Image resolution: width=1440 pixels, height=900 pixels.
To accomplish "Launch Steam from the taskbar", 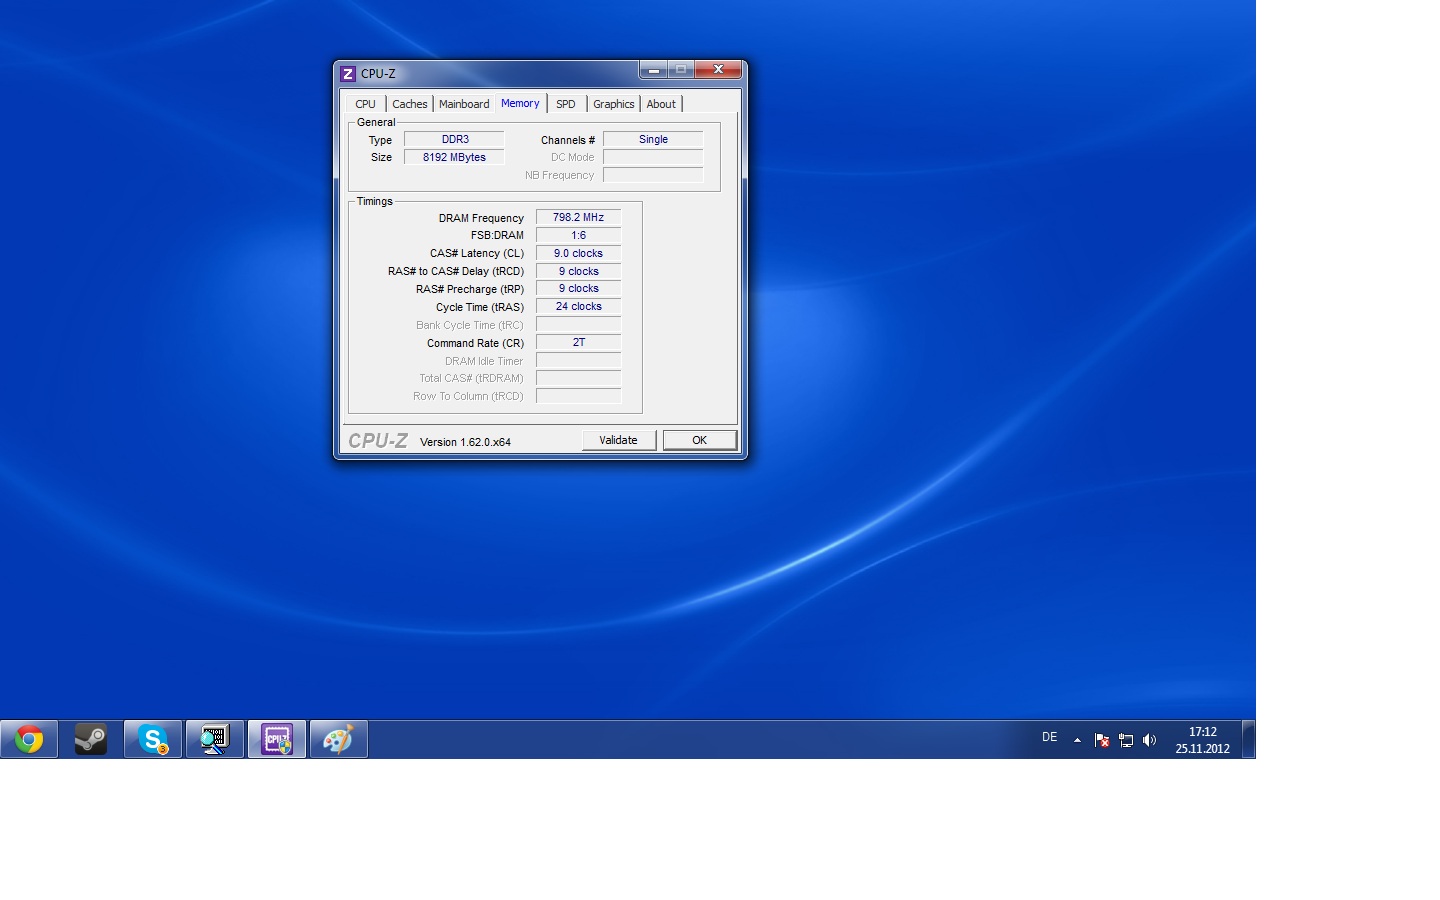I will tap(91, 739).
